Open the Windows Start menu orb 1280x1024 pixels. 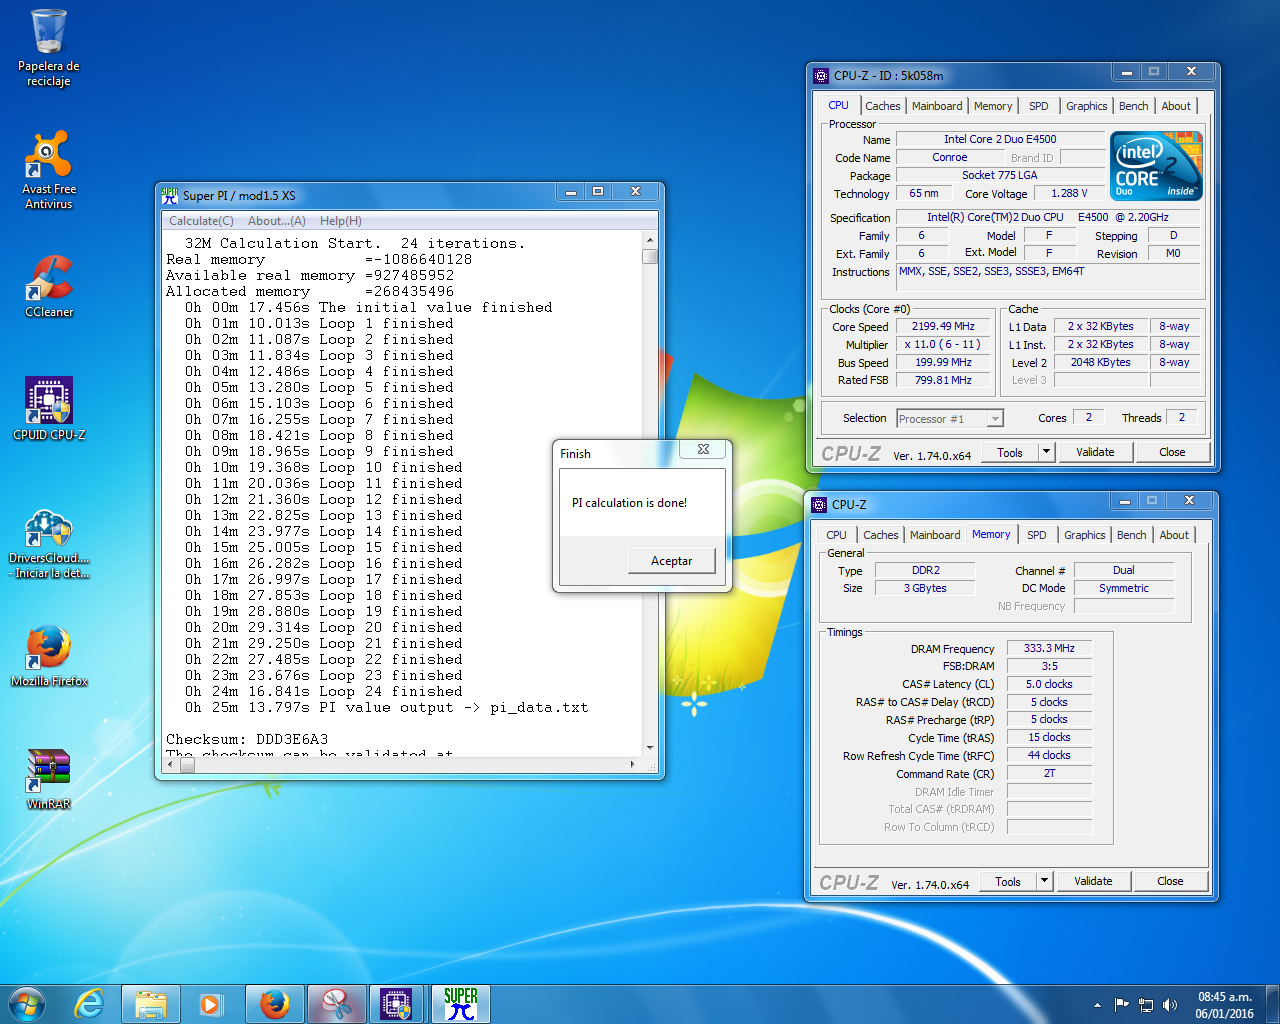point(27,1004)
